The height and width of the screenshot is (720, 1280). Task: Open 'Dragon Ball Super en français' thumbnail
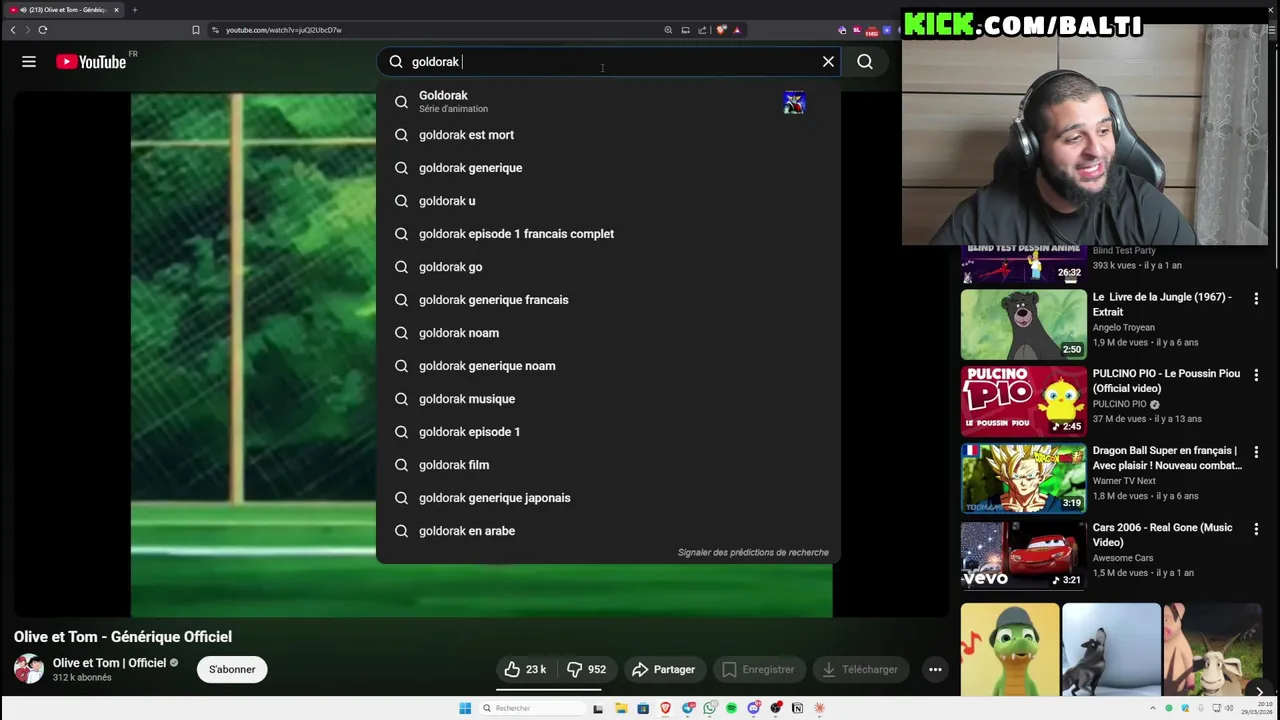pos(1023,478)
